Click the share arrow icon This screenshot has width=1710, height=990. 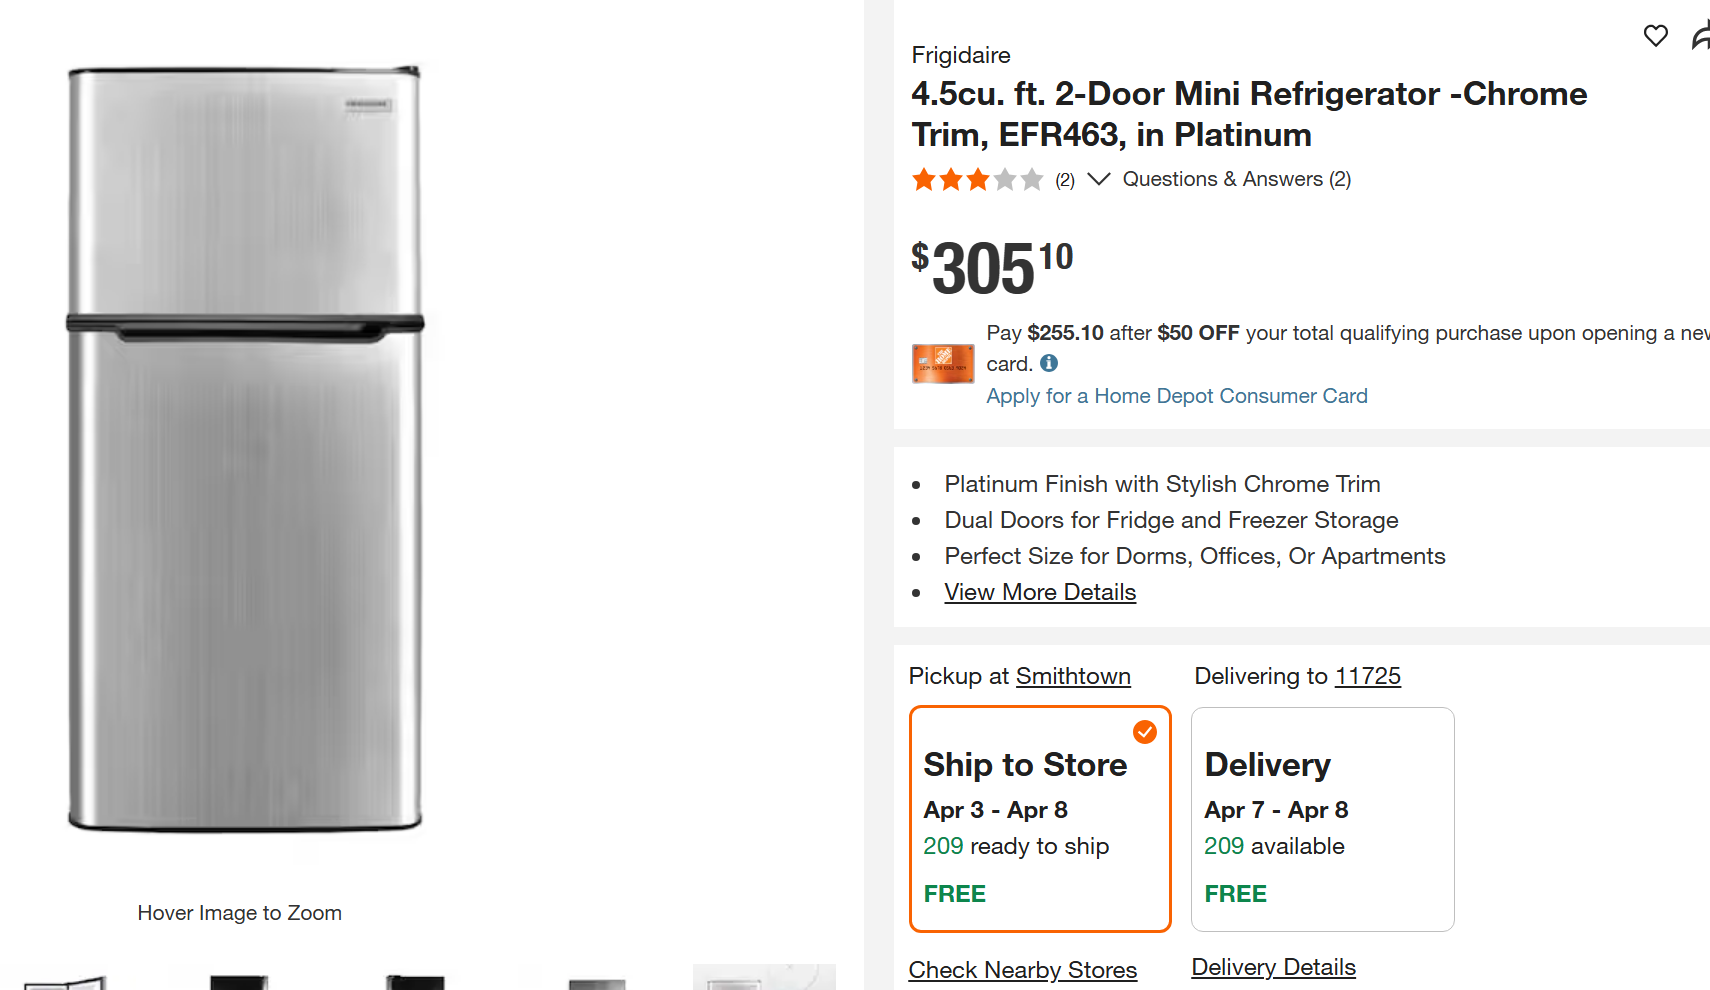tap(1700, 36)
